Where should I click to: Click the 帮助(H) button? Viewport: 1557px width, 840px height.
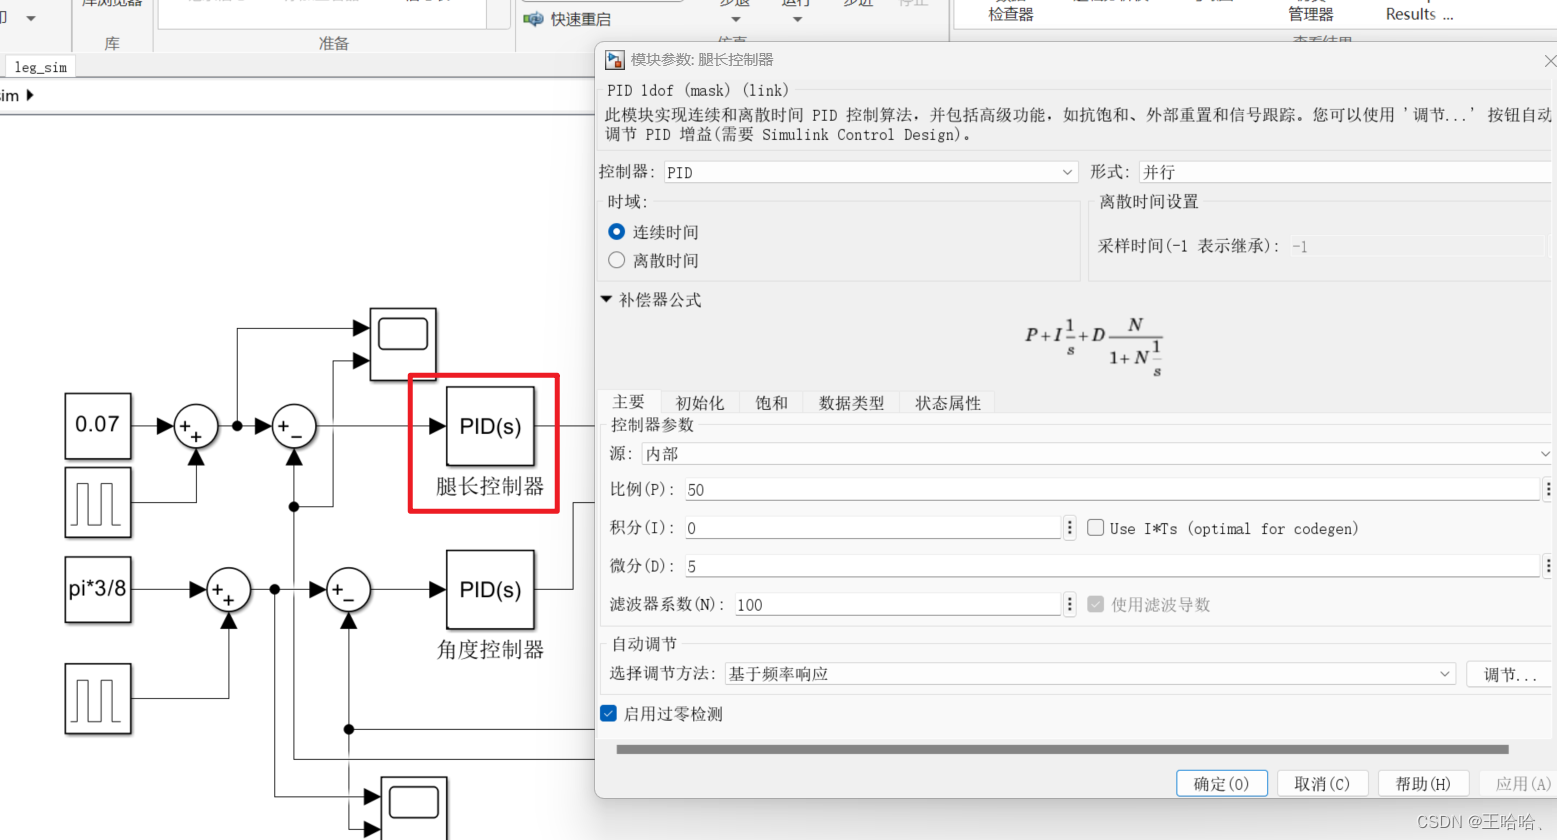click(x=1423, y=784)
